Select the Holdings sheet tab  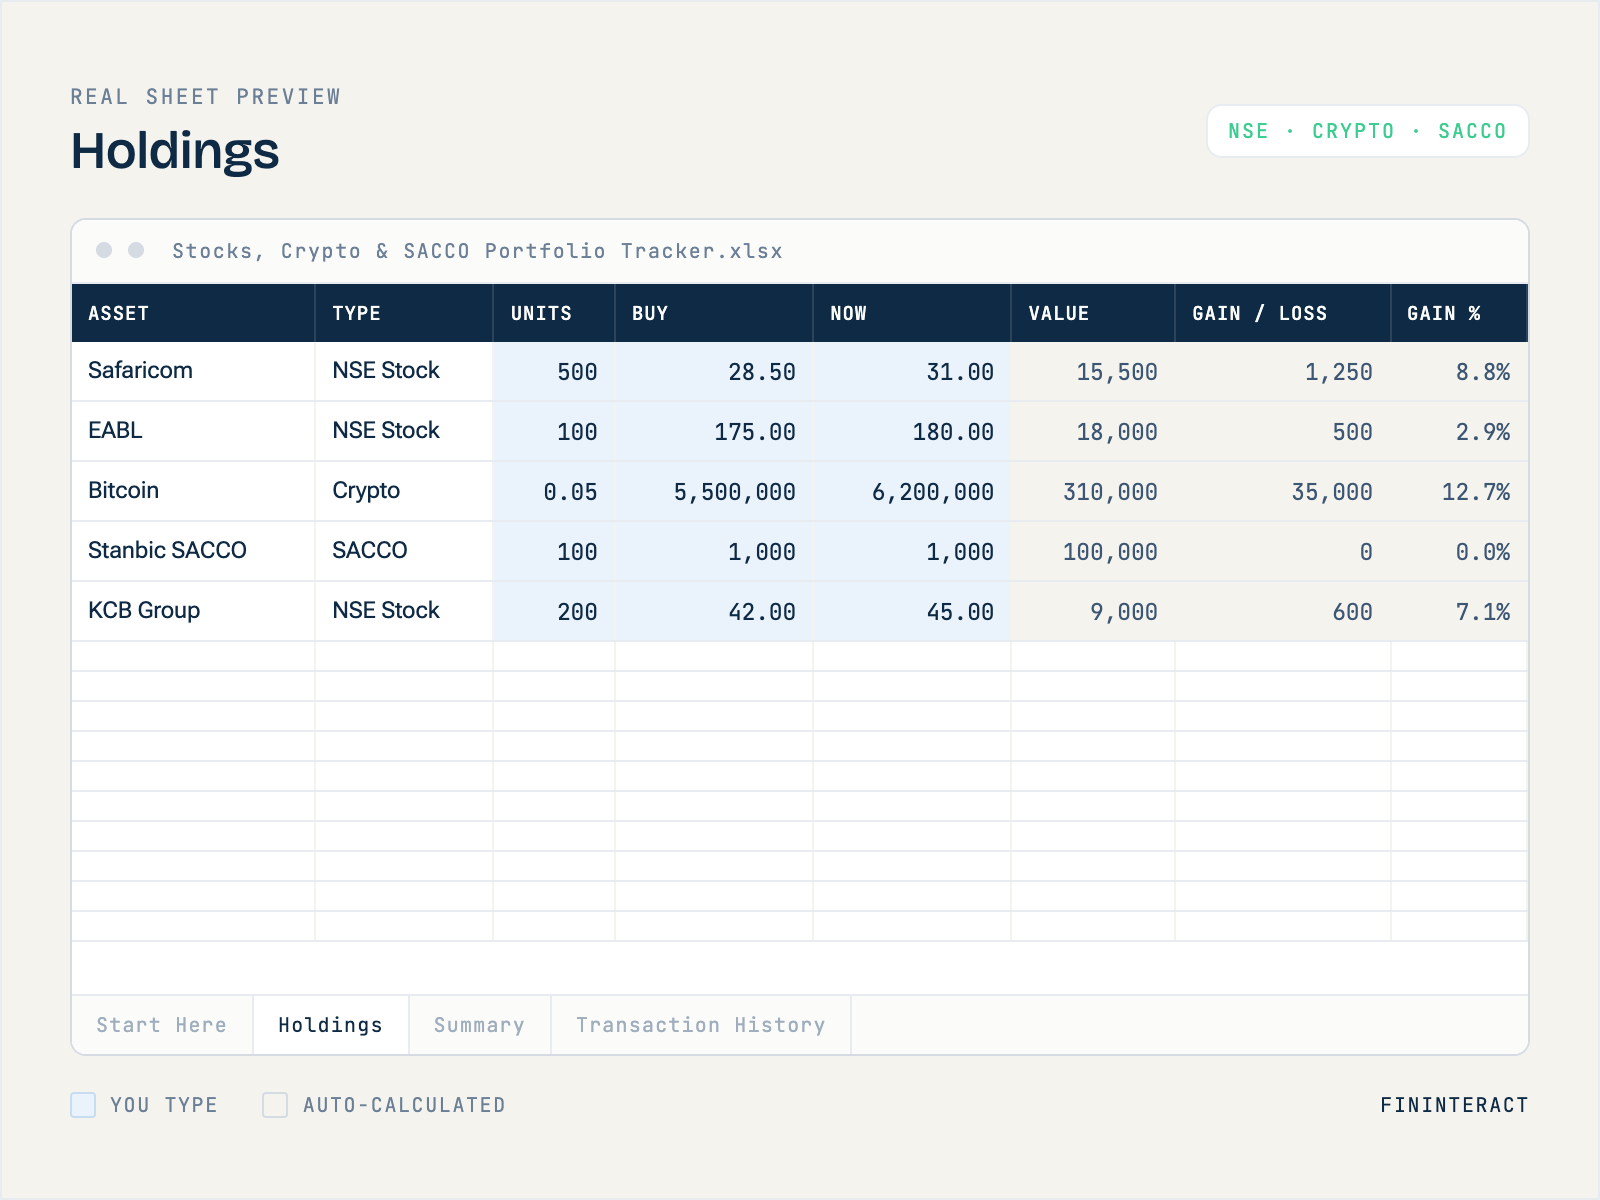[331, 1025]
